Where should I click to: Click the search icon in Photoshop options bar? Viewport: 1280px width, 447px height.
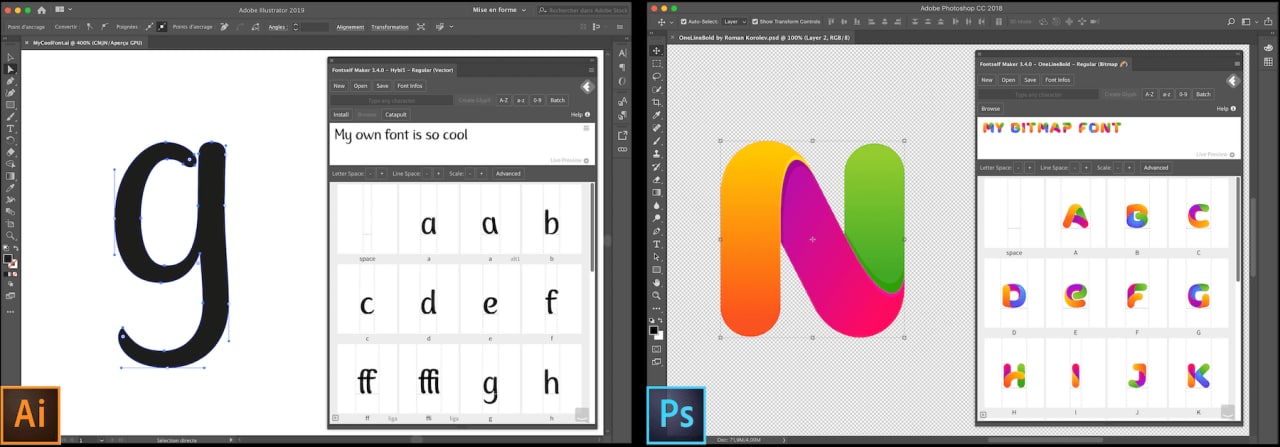1231,21
